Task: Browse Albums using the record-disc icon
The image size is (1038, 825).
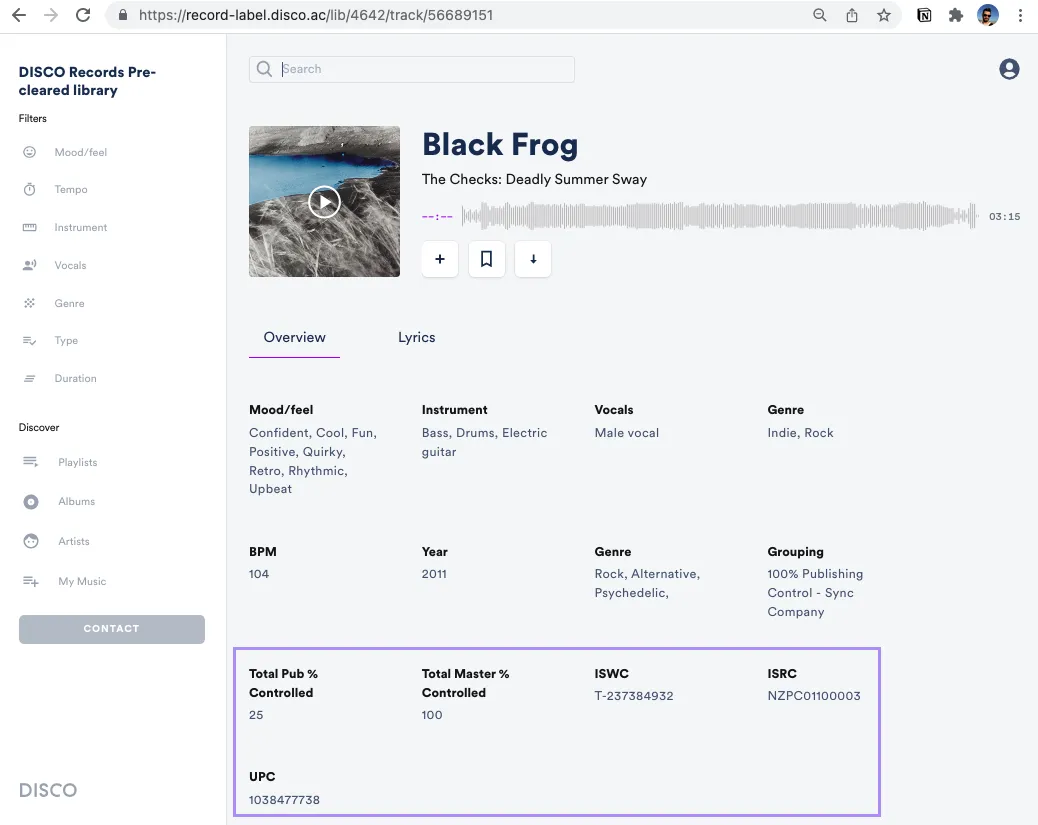Action: pos(30,501)
